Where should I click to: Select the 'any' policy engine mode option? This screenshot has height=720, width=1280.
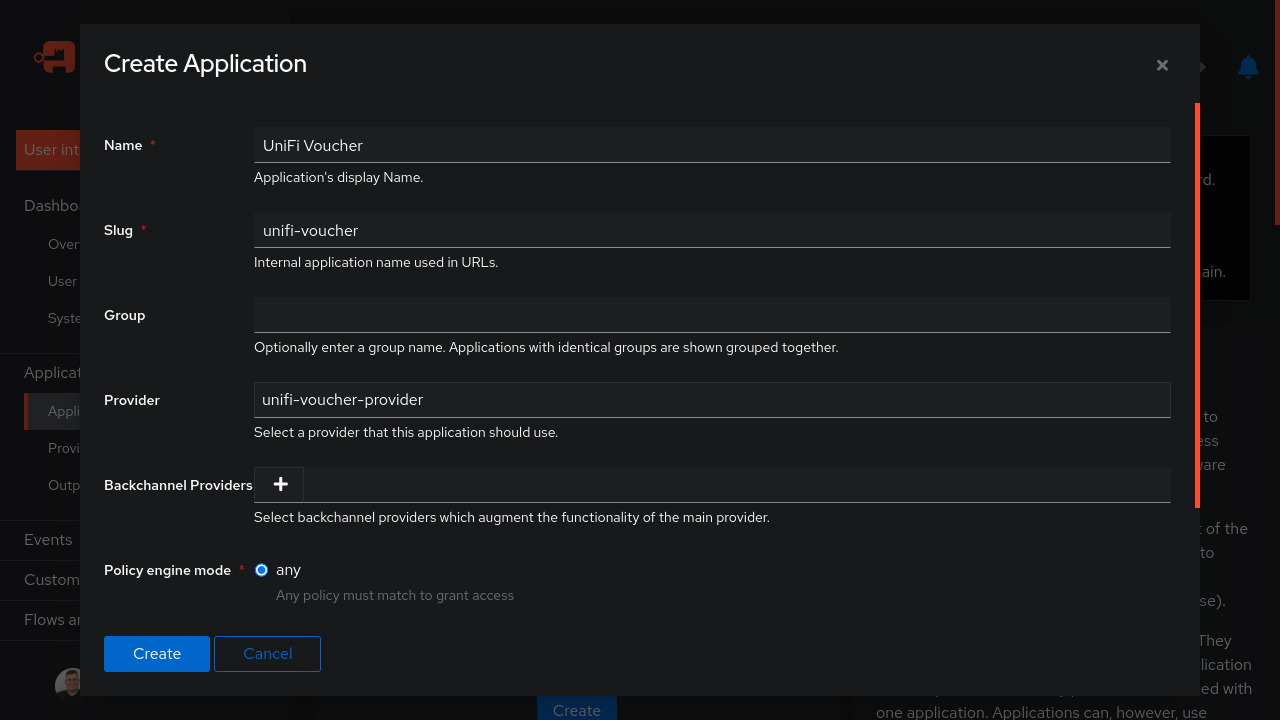261,569
